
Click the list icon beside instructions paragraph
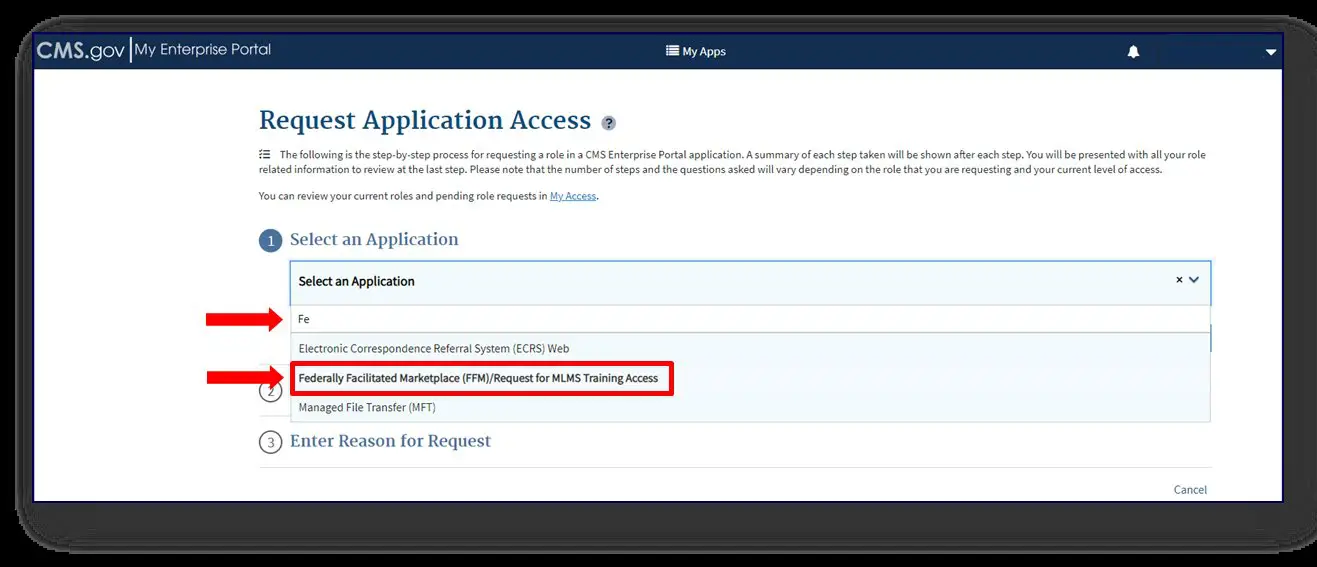pos(264,154)
